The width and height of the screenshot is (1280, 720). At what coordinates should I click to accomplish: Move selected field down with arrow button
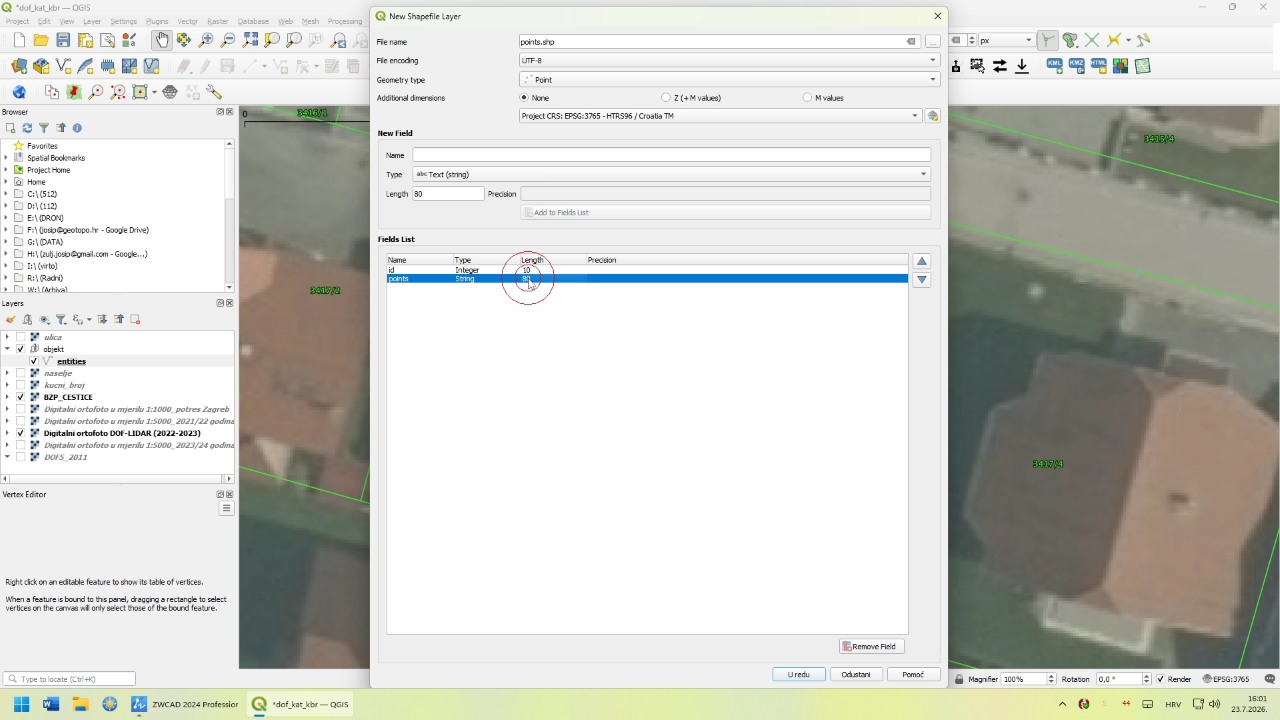coord(922,280)
